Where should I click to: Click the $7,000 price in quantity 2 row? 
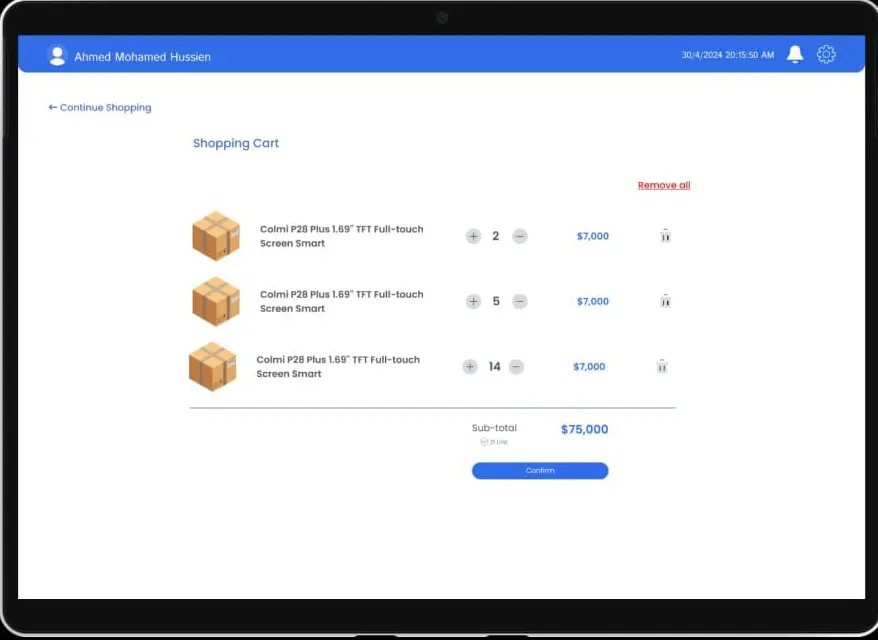[x=592, y=236]
